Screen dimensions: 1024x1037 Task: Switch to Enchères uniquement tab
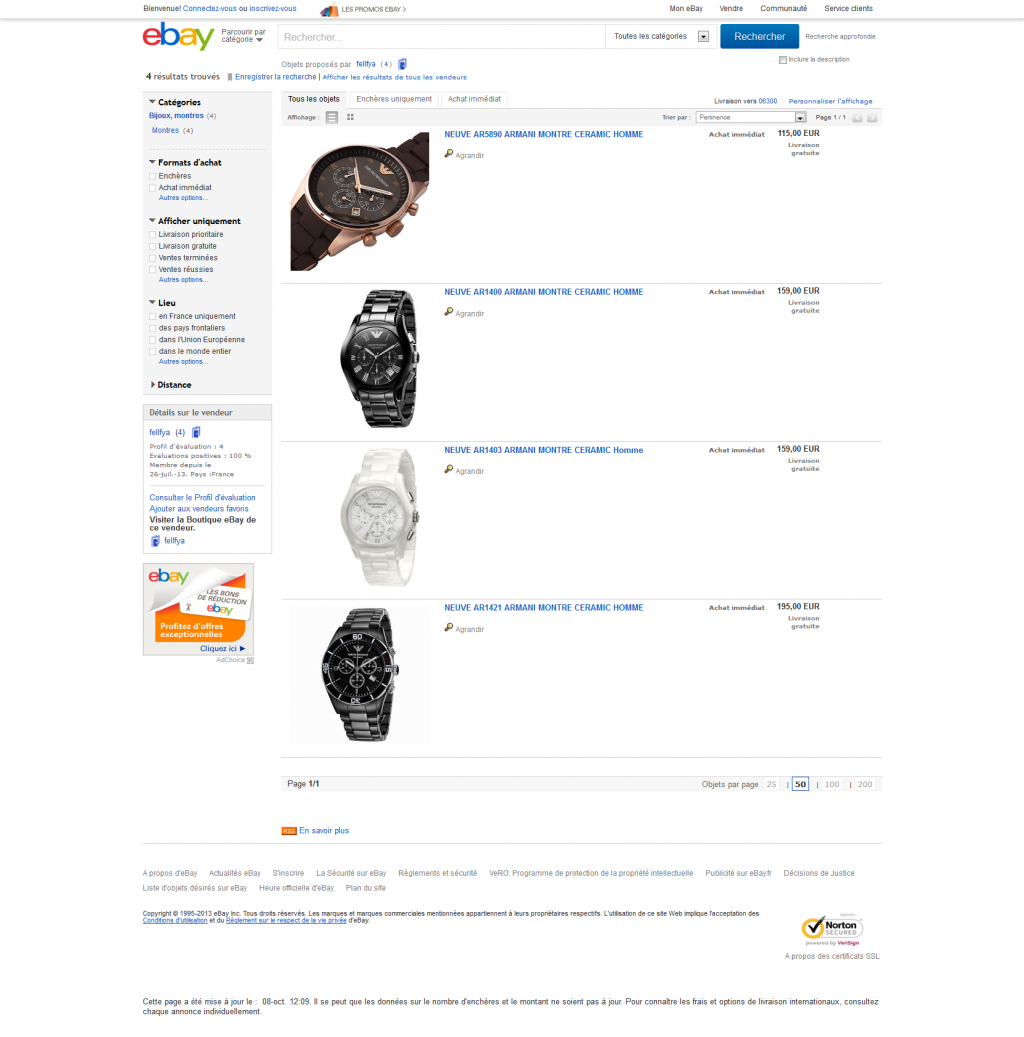click(x=394, y=99)
